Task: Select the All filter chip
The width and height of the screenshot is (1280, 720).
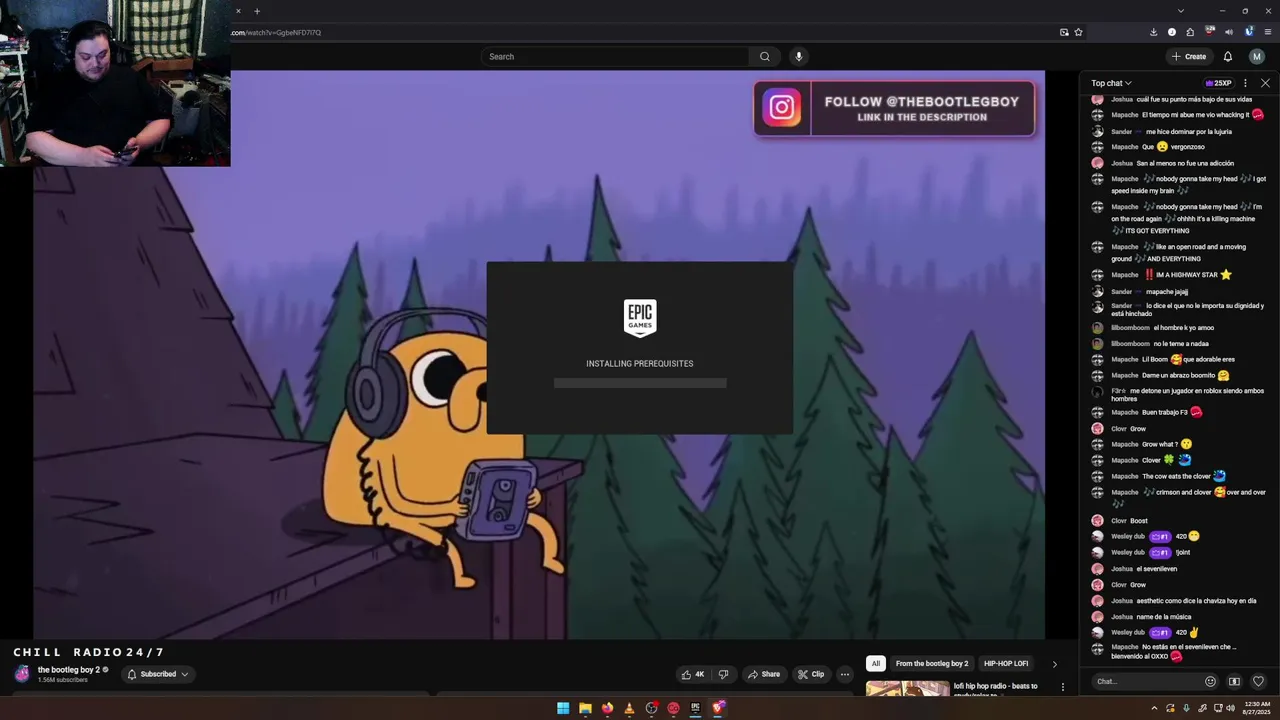Action: (875, 664)
